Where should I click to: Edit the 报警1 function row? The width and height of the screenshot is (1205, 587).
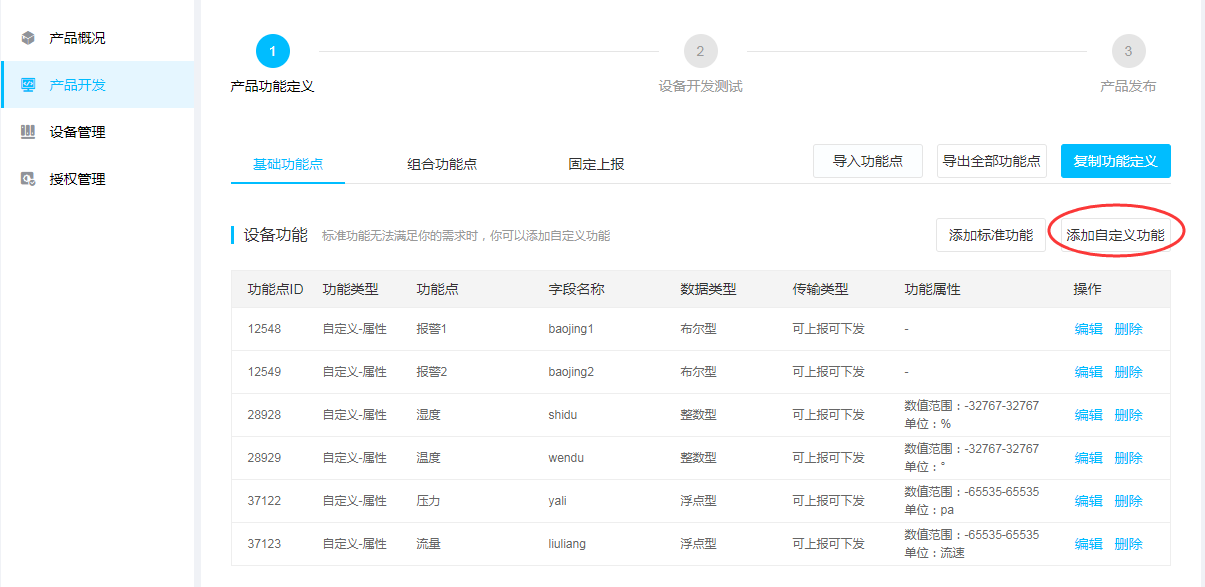[x=1088, y=329]
